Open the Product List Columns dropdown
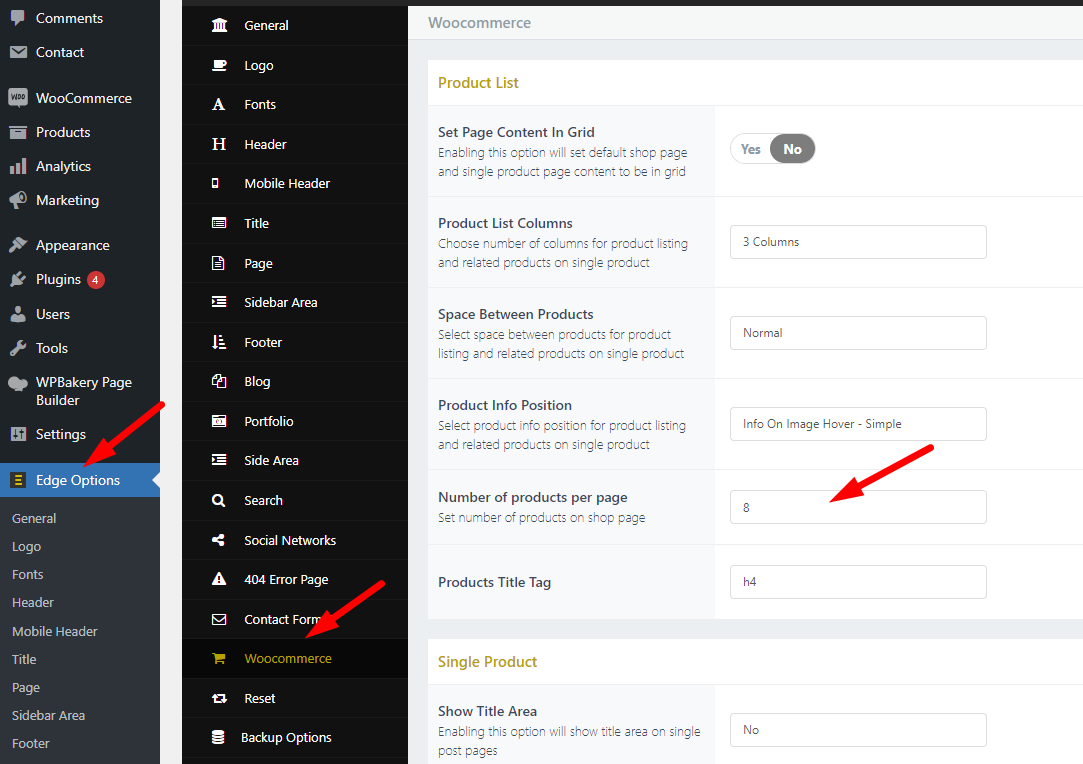This screenshot has height=764, width=1083. point(858,242)
